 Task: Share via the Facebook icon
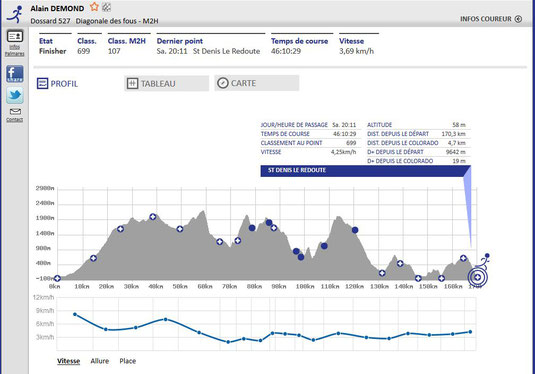pyautogui.click(x=15, y=74)
